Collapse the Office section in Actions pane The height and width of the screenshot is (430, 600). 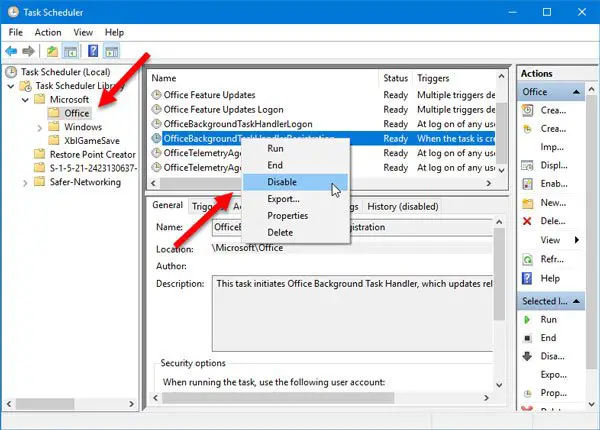(x=576, y=92)
